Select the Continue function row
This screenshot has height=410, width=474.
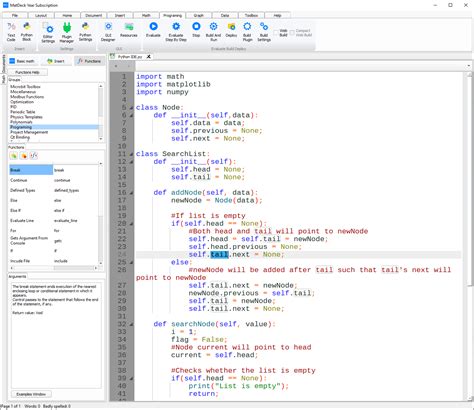[54, 180]
